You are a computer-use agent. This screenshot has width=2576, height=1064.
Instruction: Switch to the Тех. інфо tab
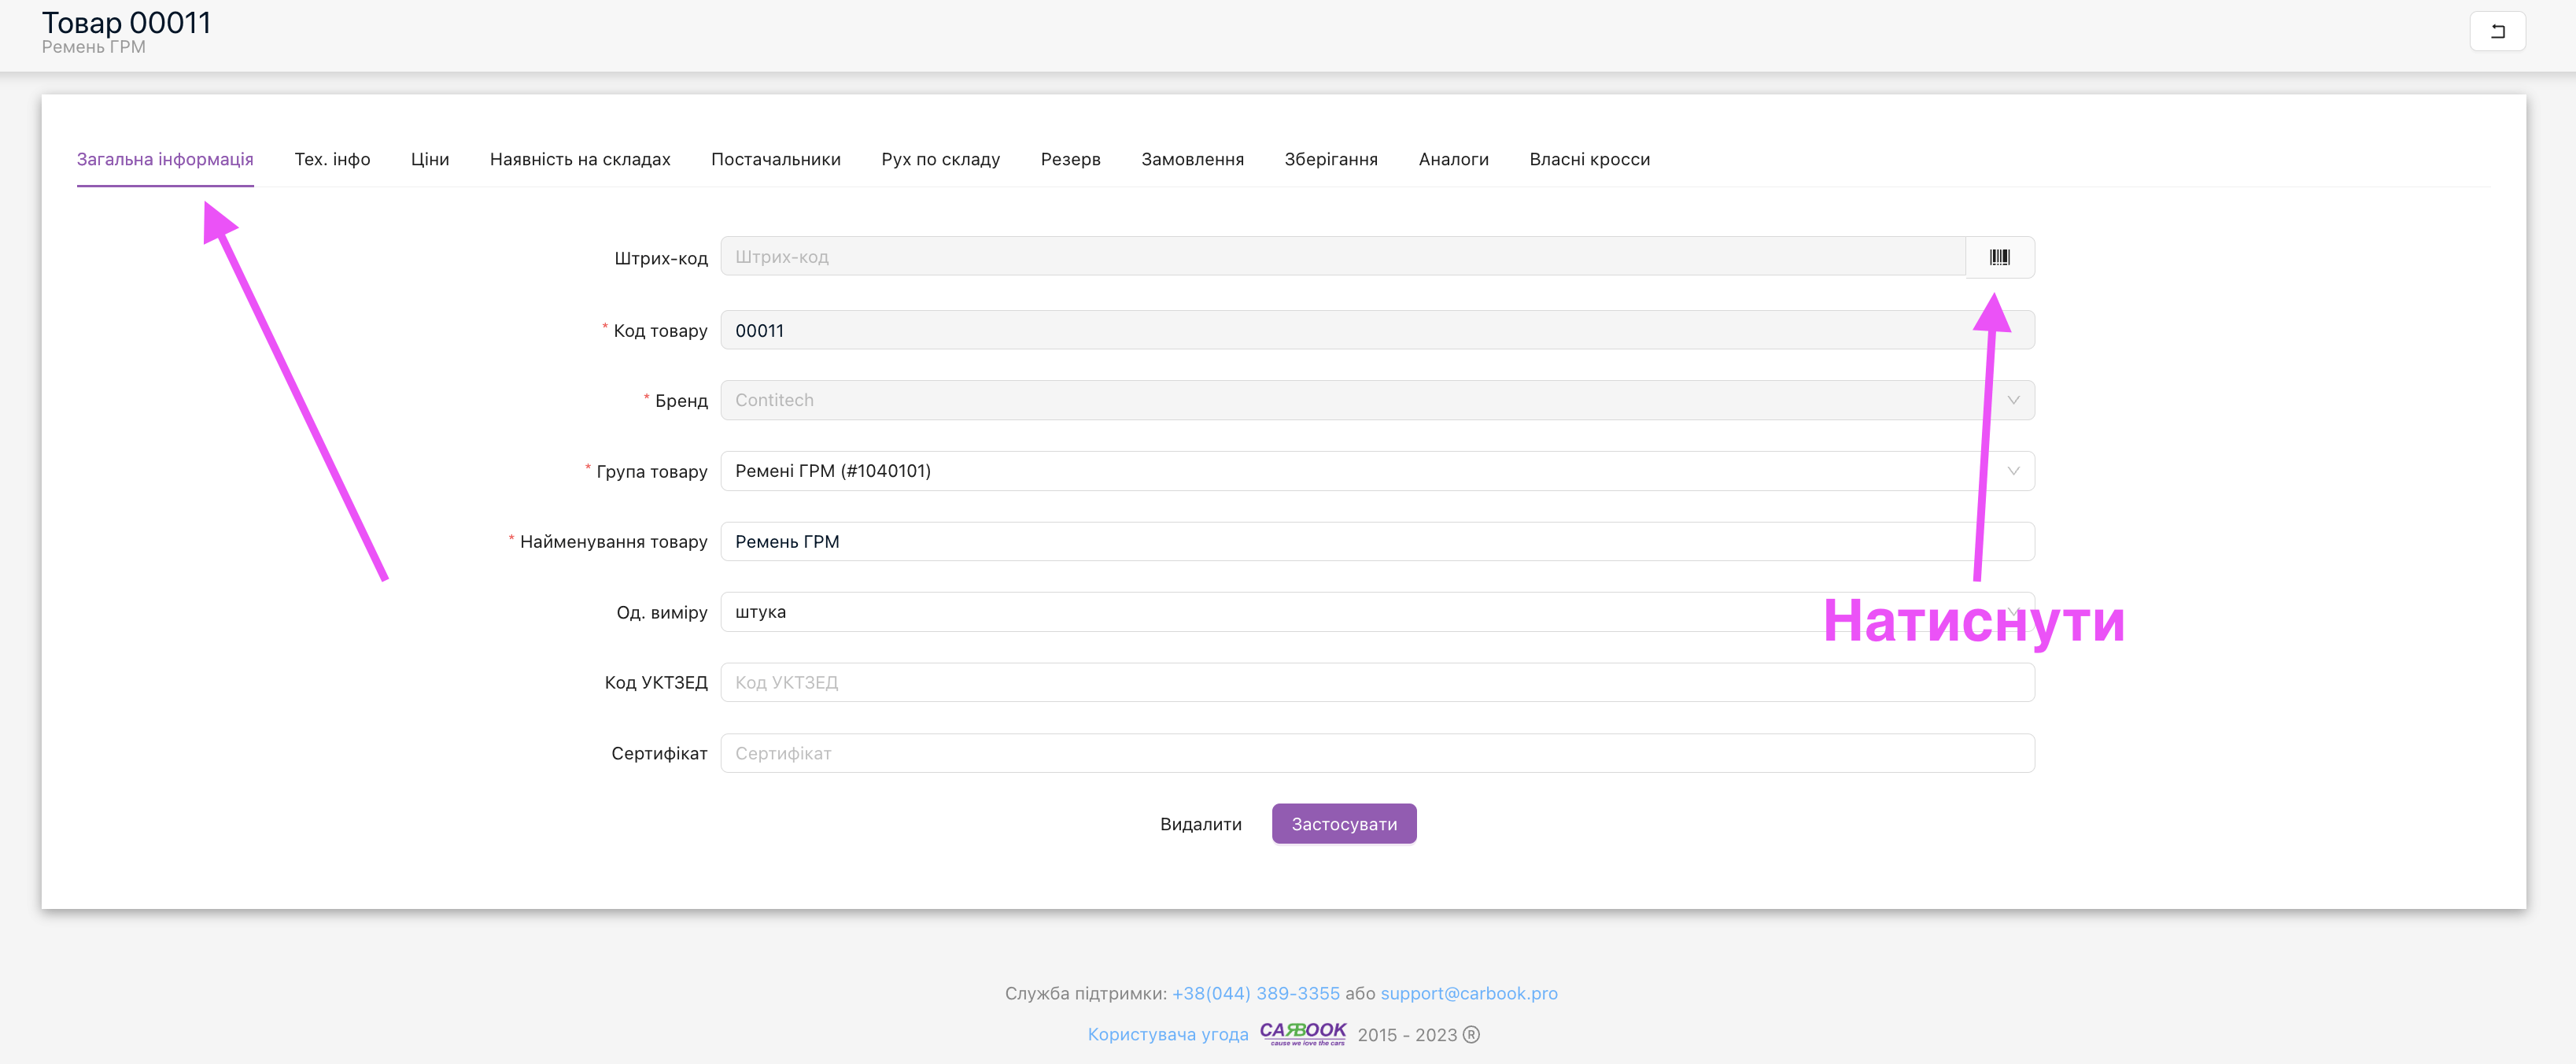332,159
